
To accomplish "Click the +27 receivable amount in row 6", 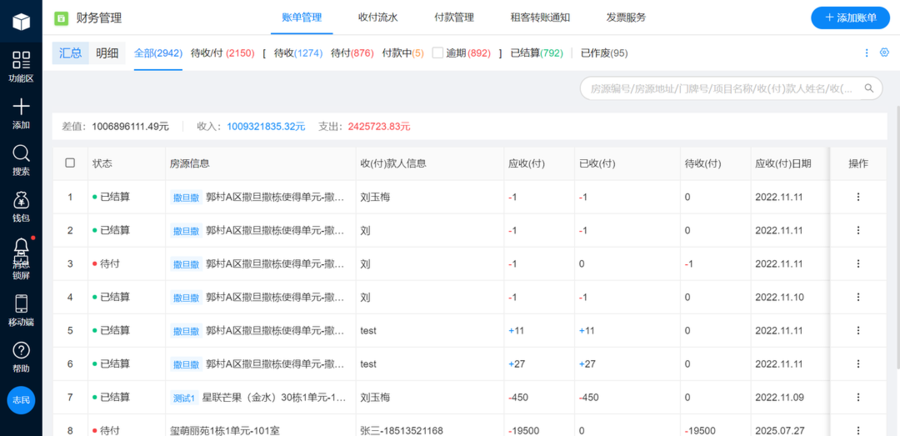I will point(518,364).
